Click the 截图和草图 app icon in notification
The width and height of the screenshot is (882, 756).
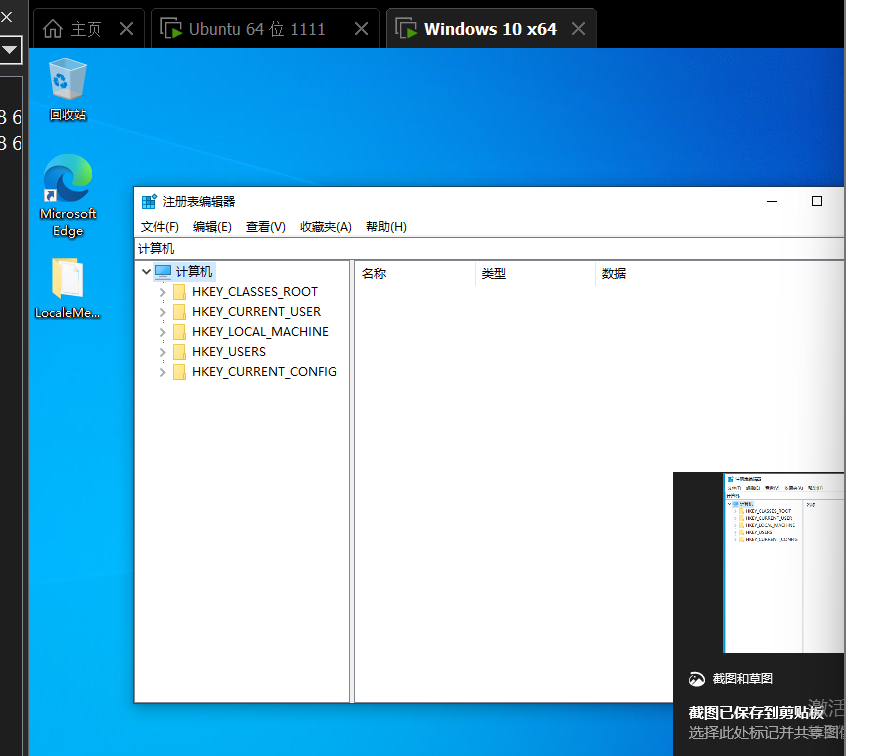click(697, 679)
